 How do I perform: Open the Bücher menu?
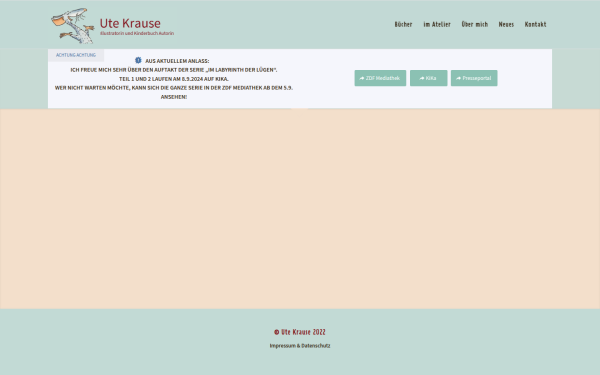click(x=403, y=24)
